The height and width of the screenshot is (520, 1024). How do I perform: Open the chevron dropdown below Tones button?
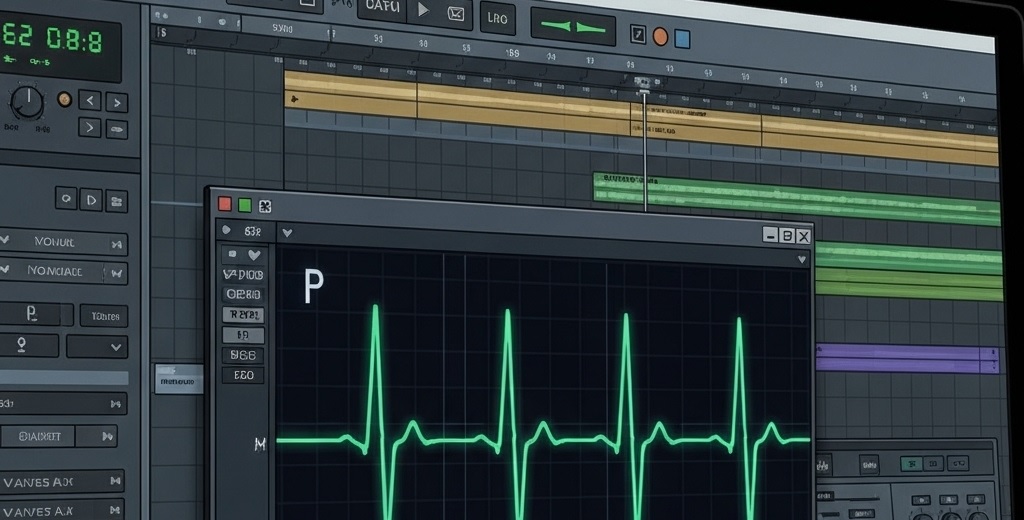click(x=97, y=346)
